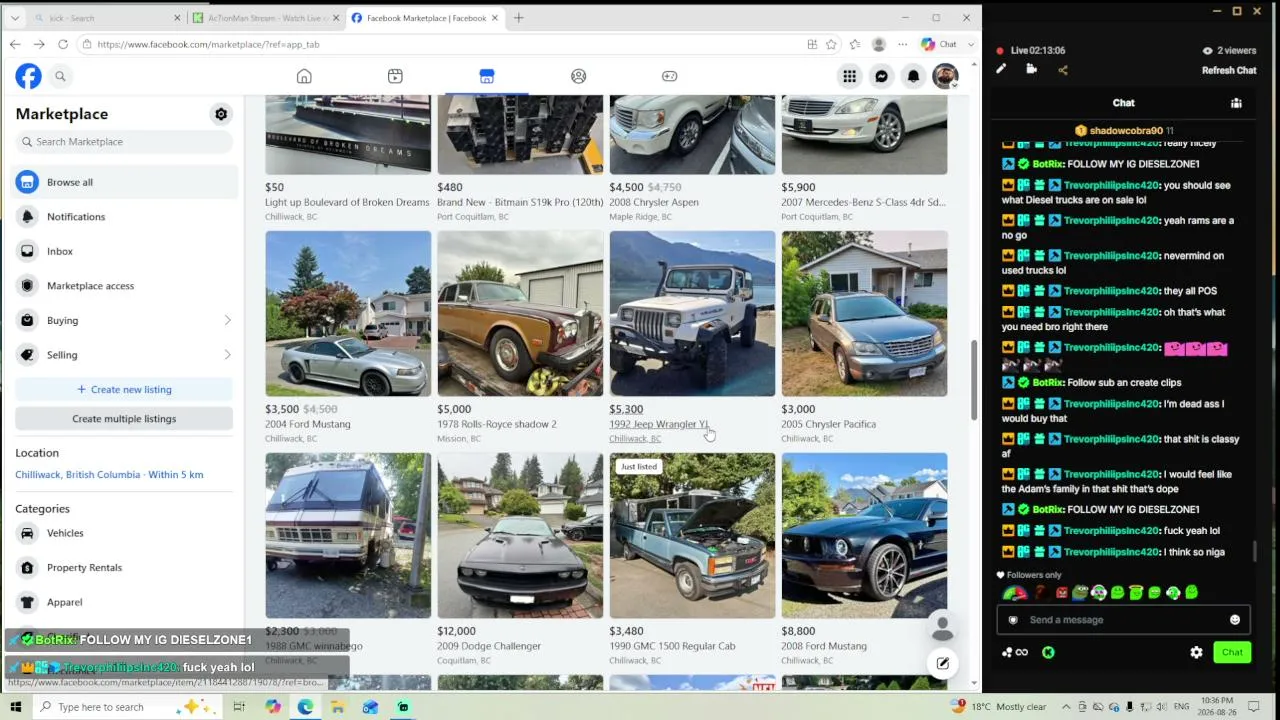
Task: Open the Gaming icon in Facebook header
Action: (669, 76)
